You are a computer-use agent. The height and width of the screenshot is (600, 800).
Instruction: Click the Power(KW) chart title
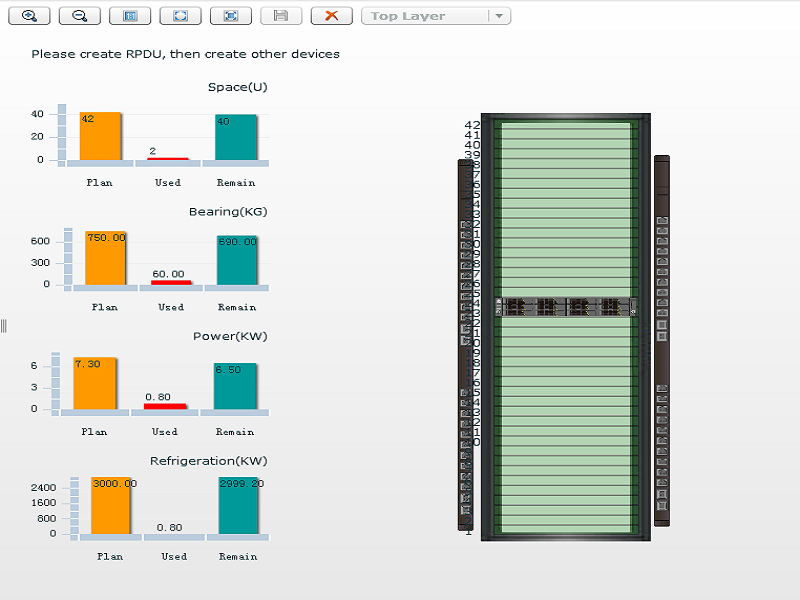tap(230, 336)
